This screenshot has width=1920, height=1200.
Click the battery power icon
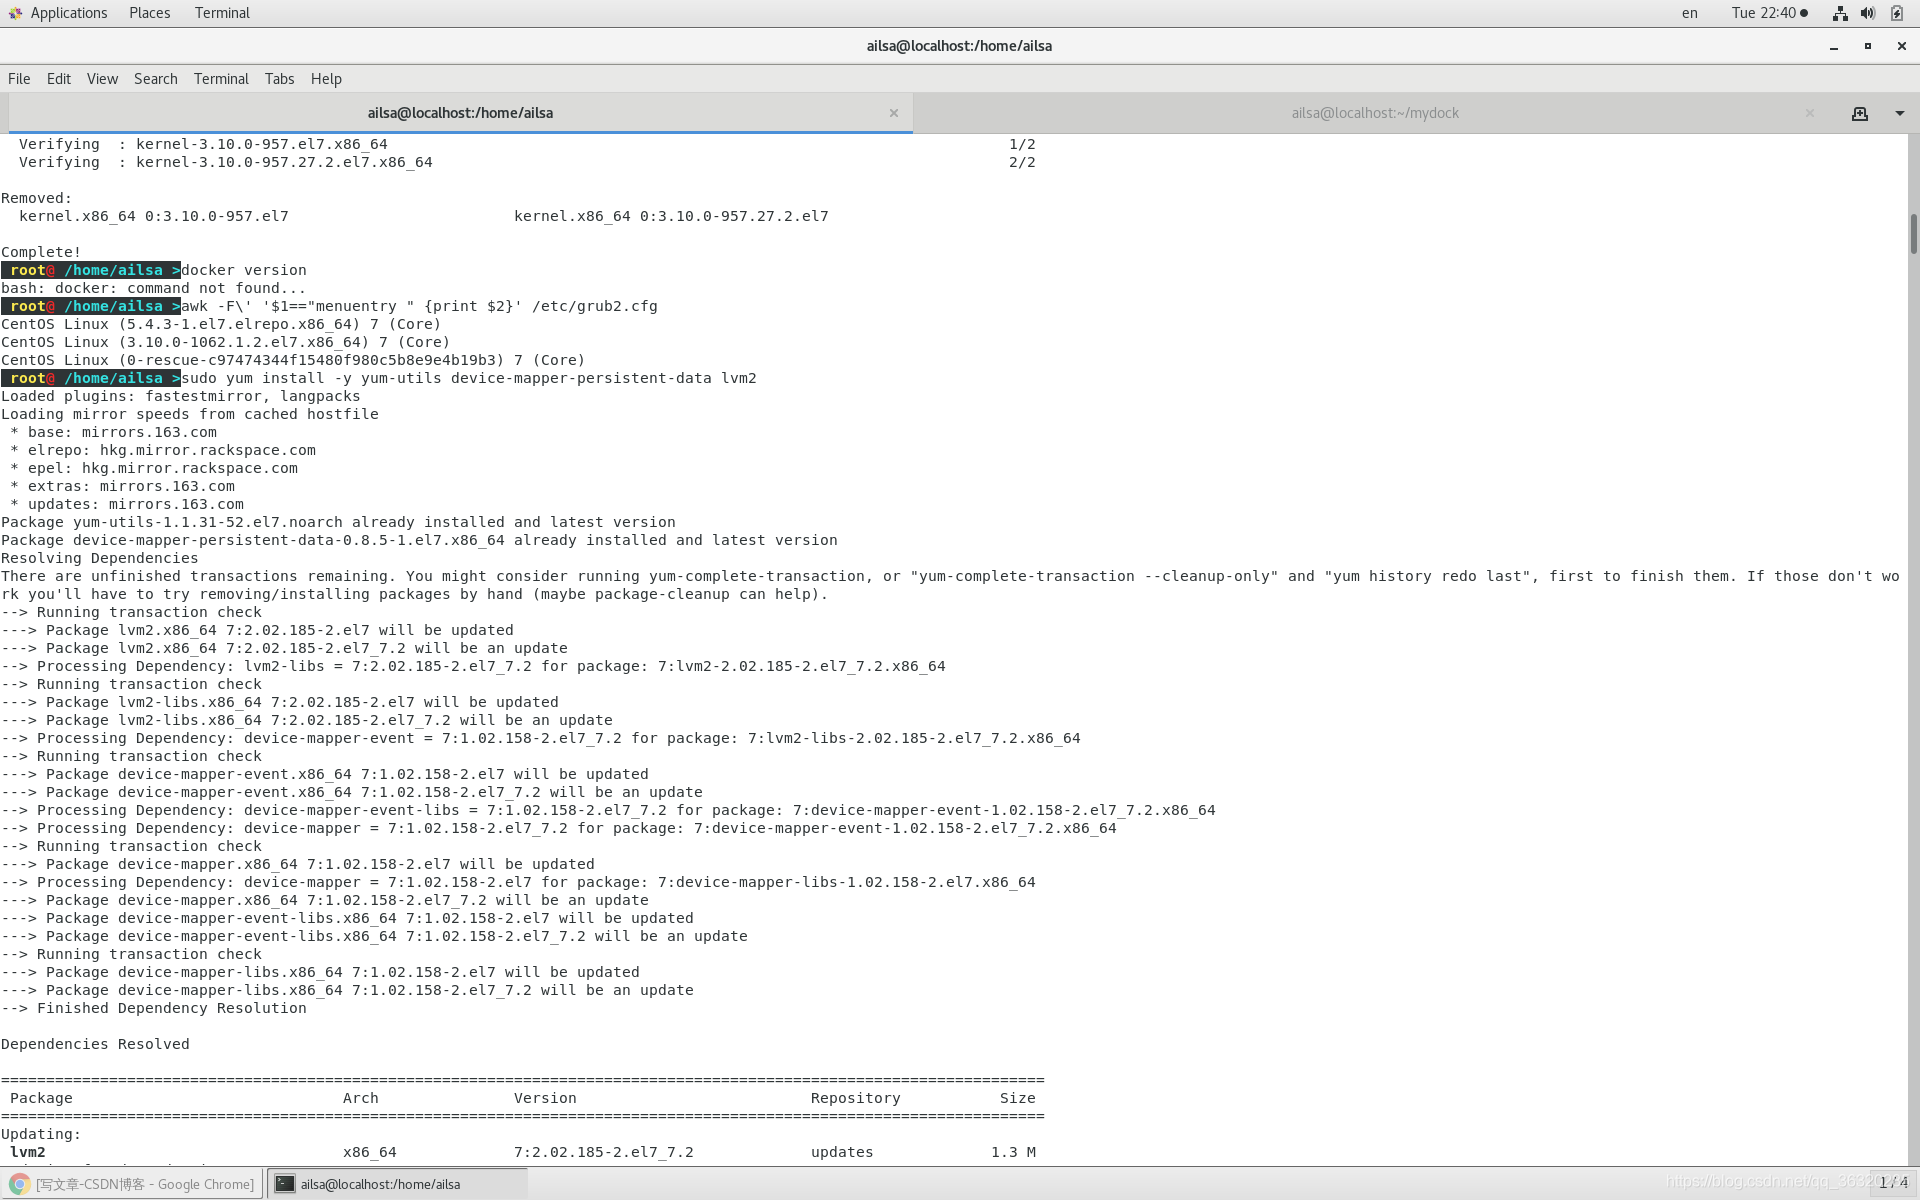tap(1896, 13)
